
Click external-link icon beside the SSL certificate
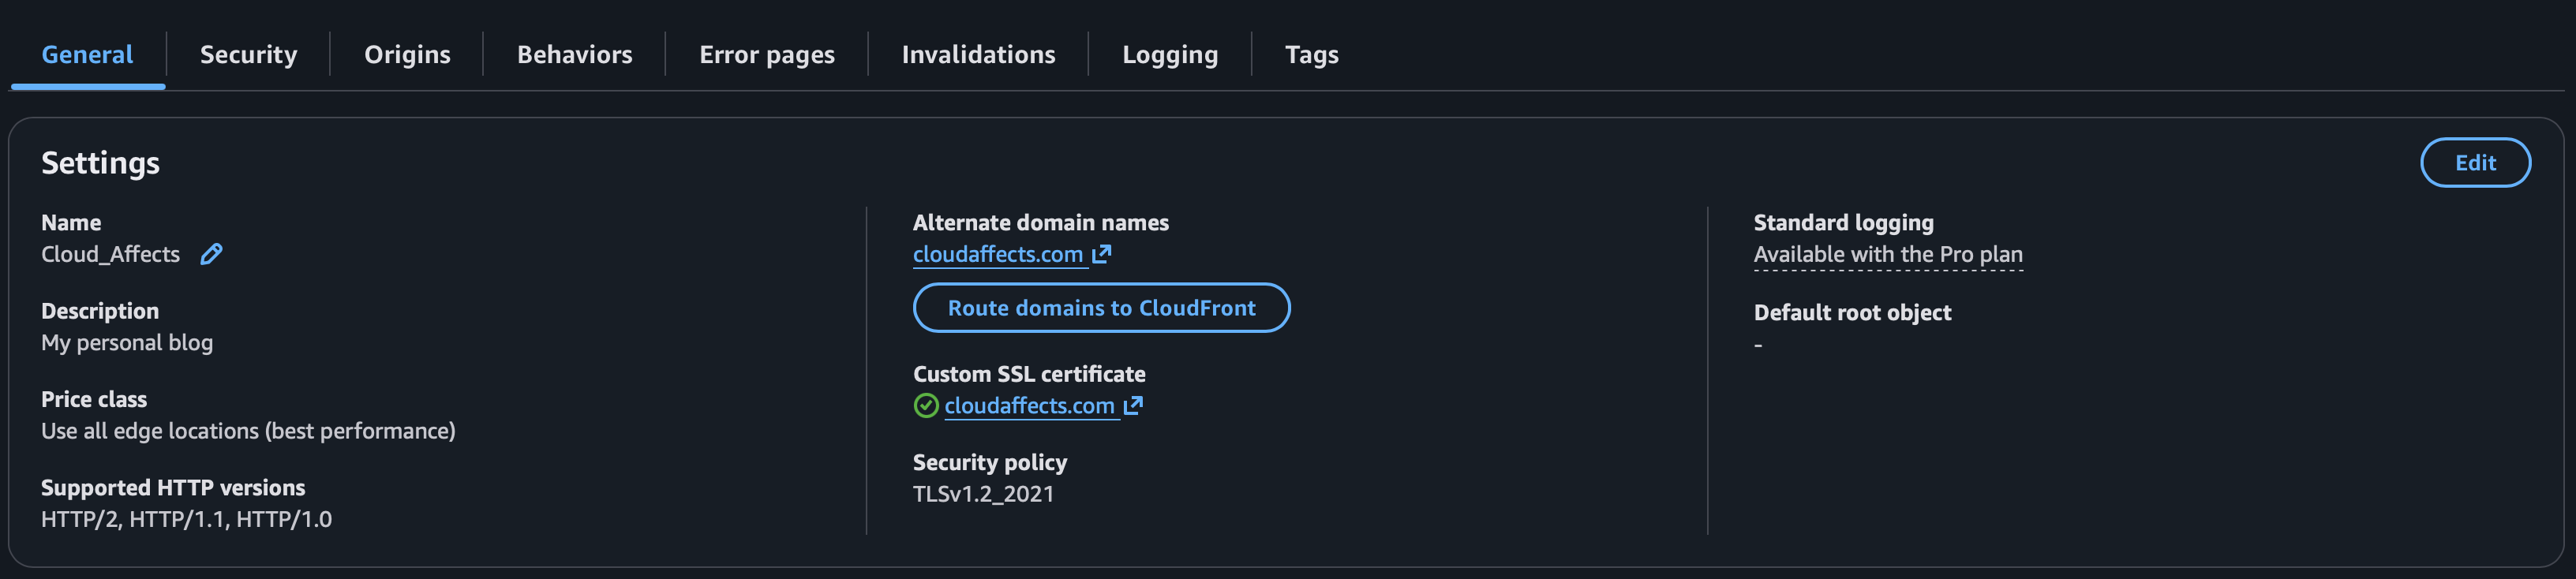click(x=1133, y=405)
